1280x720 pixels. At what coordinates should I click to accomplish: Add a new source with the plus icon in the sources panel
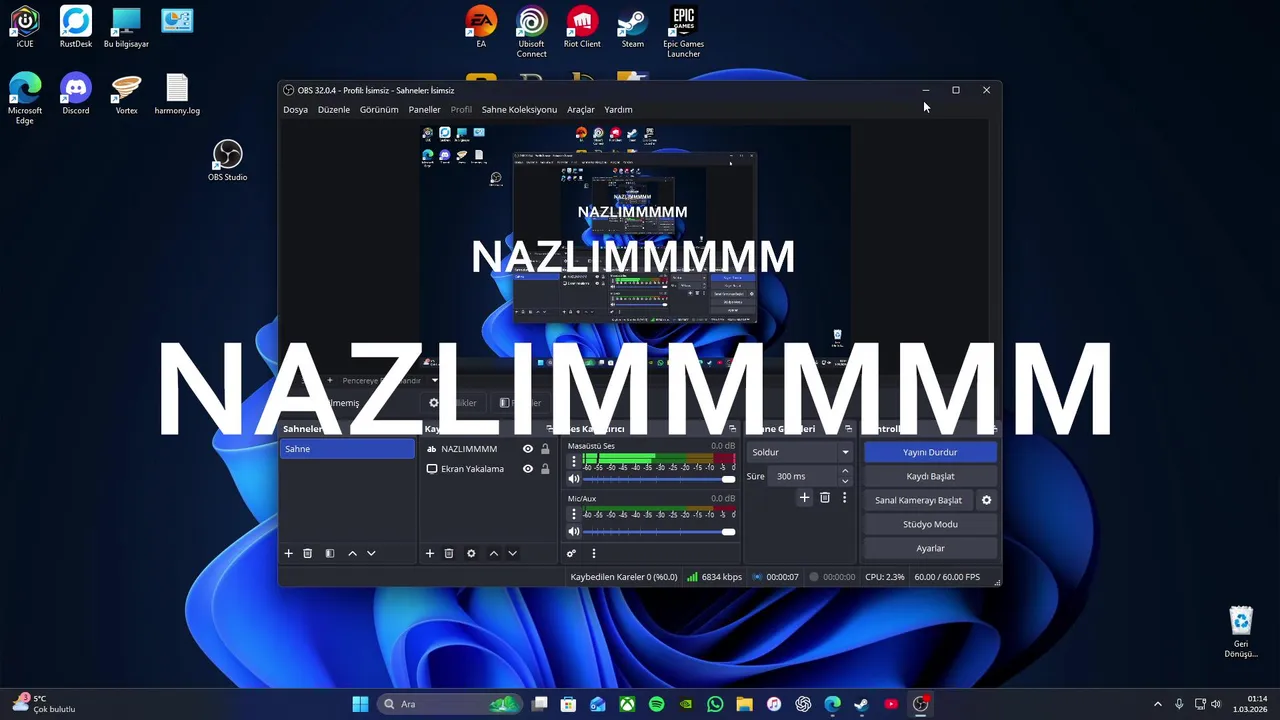click(430, 553)
